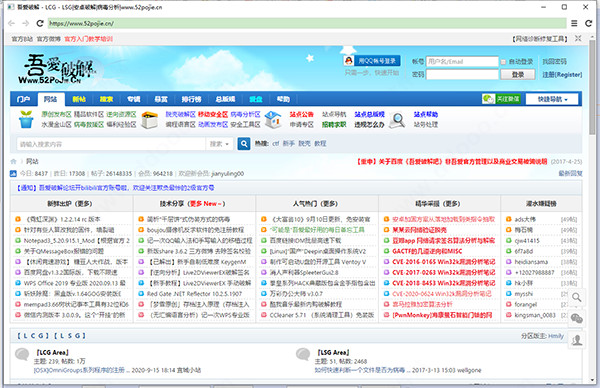The image size is (600, 388).
Task: Open the CVE-2018-8453 Win32k post
Action: tap(443, 283)
